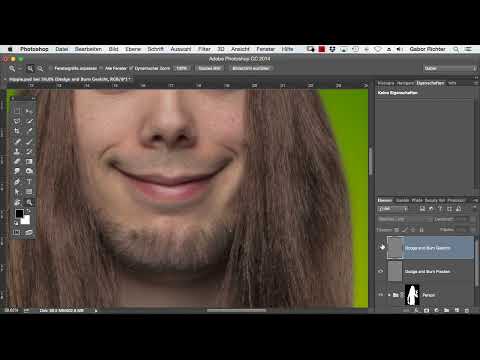This screenshot has height=360, width=480.
Task: Select the Healing Brush tool
Action: point(17,141)
